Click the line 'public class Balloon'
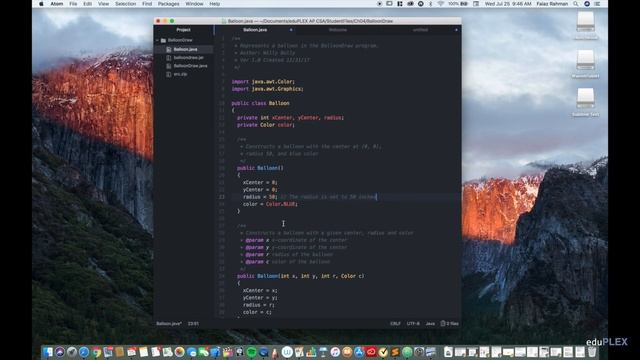The width and height of the screenshot is (640, 360). point(260,103)
